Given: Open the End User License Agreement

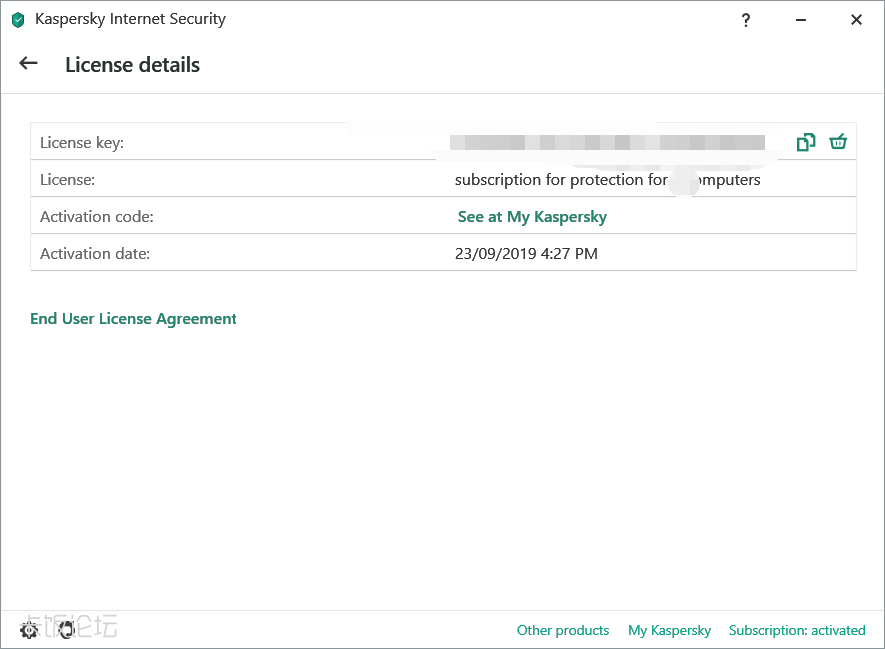Looking at the screenshot, I should point(133,319).
